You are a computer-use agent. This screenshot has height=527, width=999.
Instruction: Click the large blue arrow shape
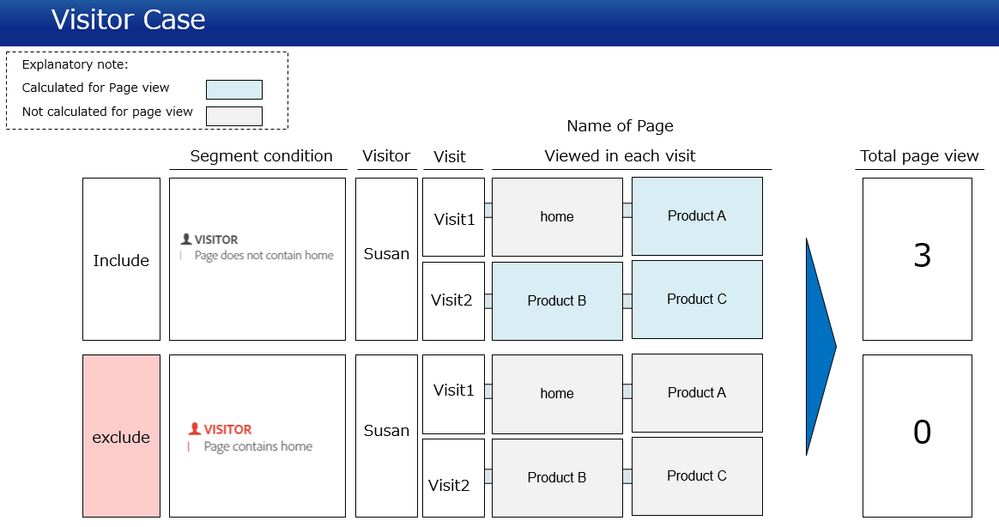821,347
